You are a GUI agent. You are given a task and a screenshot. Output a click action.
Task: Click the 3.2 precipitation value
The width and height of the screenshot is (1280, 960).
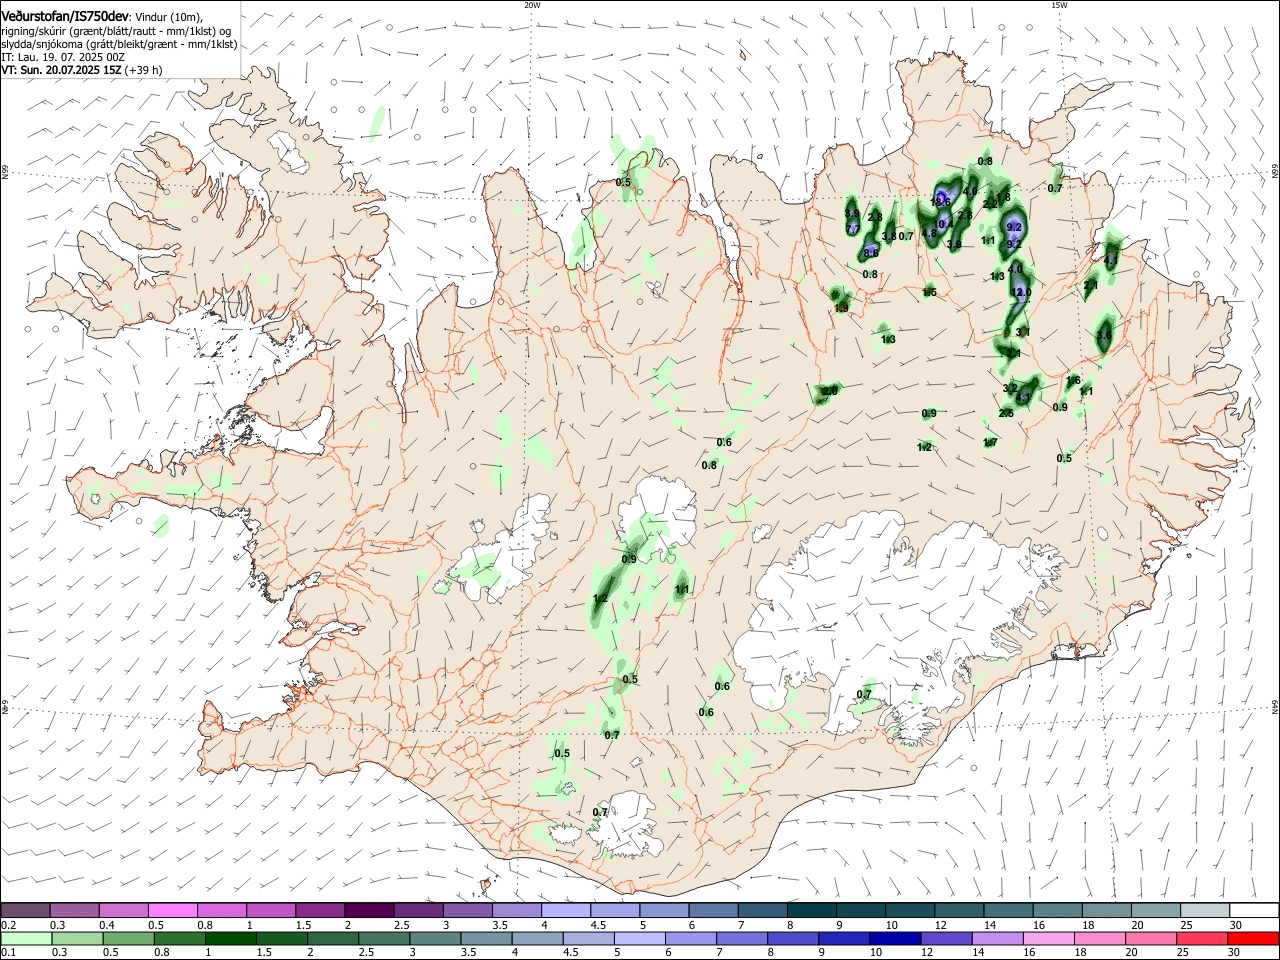(x=1010, y=388)
